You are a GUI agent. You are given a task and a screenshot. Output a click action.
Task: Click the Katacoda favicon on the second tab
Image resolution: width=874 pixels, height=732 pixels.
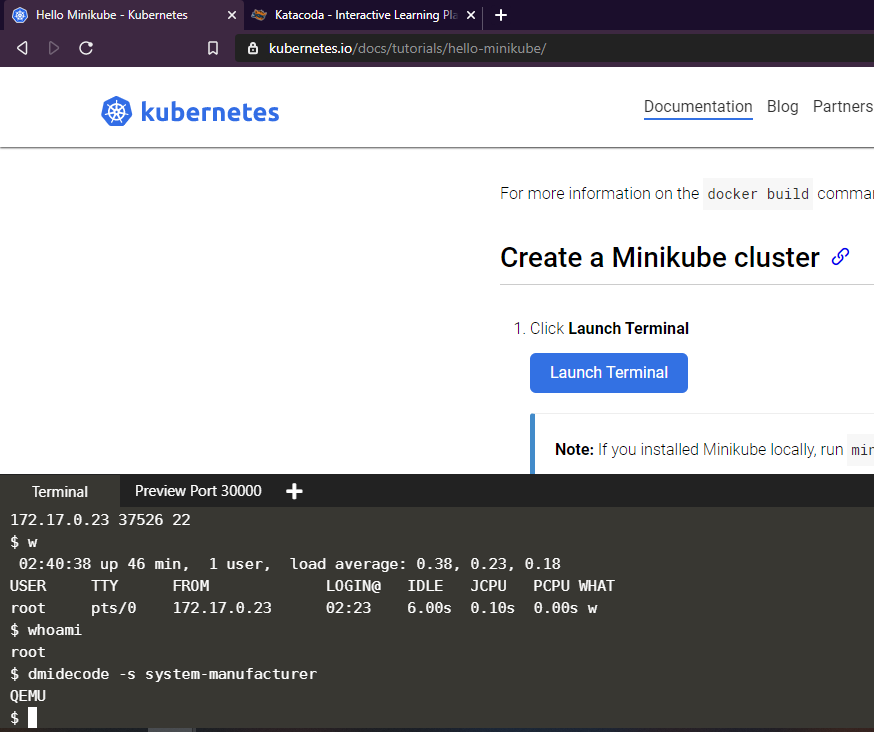click(259, 15)
